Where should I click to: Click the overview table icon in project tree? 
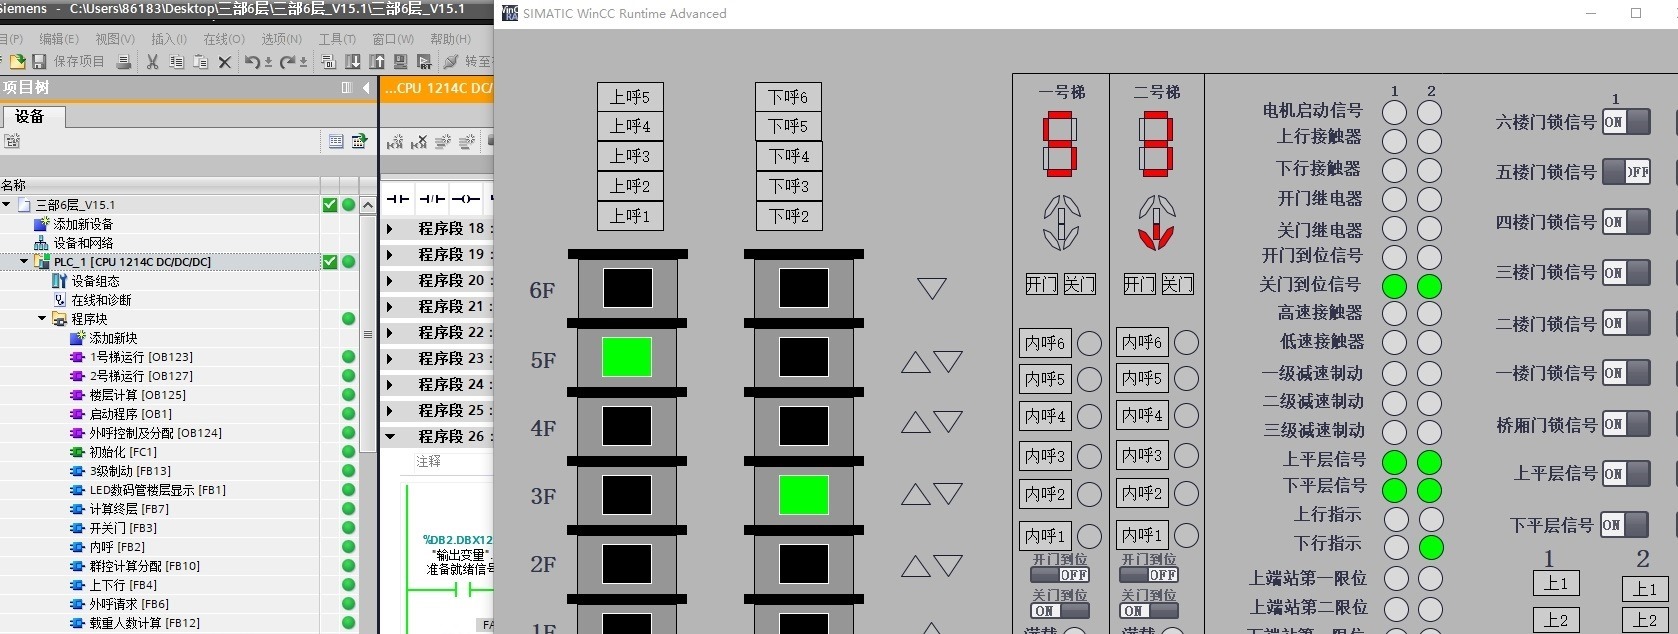359,141
